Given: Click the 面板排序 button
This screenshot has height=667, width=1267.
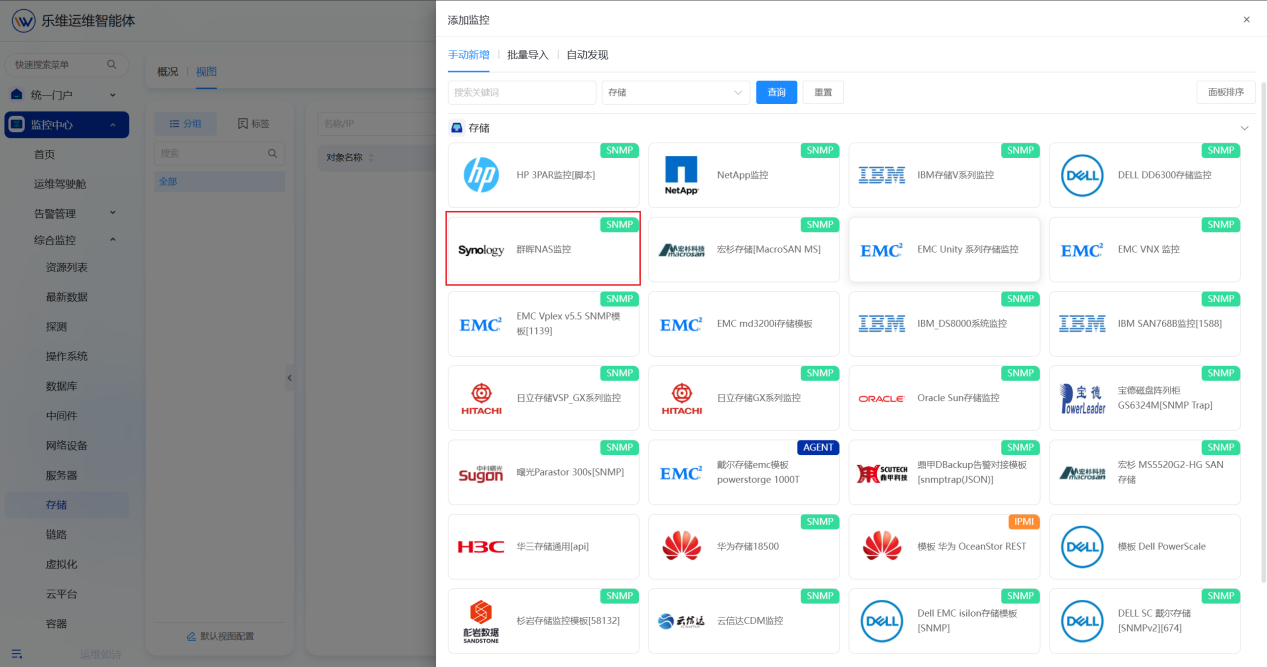Looking at the screenshot, I should pyautogui.click(x=1225, y=92).
